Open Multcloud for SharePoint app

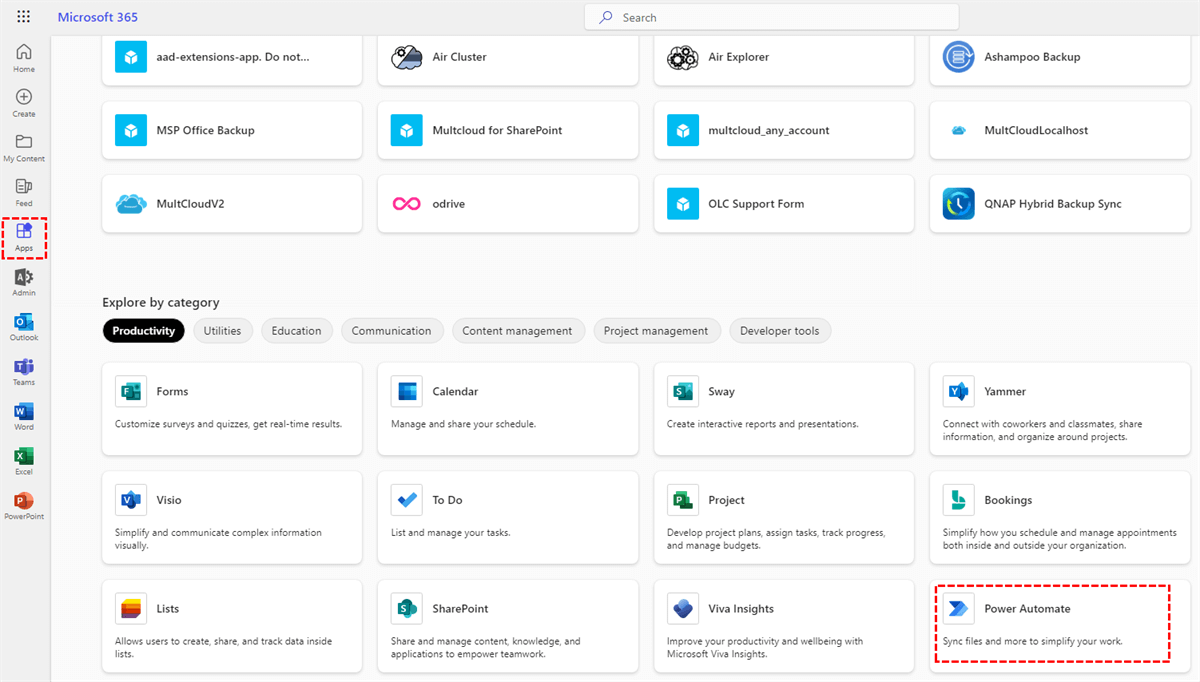point(508,130)
